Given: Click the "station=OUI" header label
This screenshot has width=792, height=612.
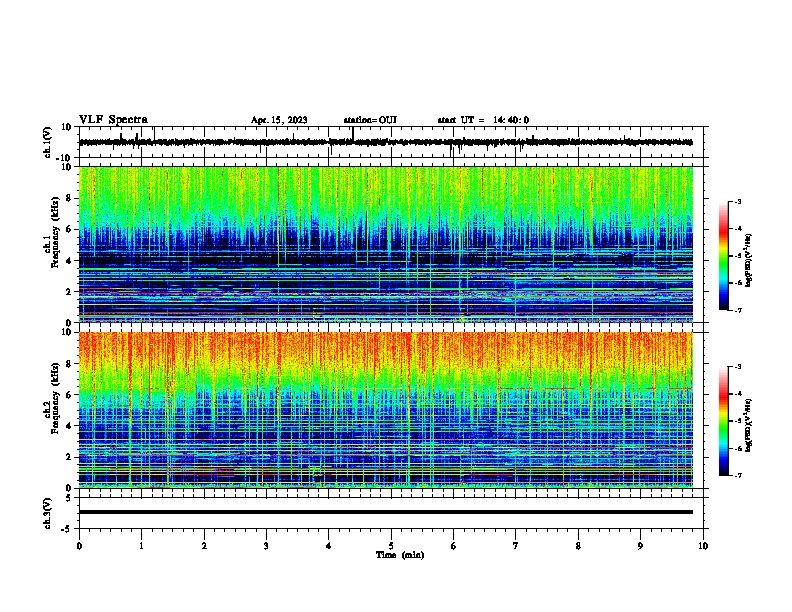Looking at the screenshot, I should 370,120.
